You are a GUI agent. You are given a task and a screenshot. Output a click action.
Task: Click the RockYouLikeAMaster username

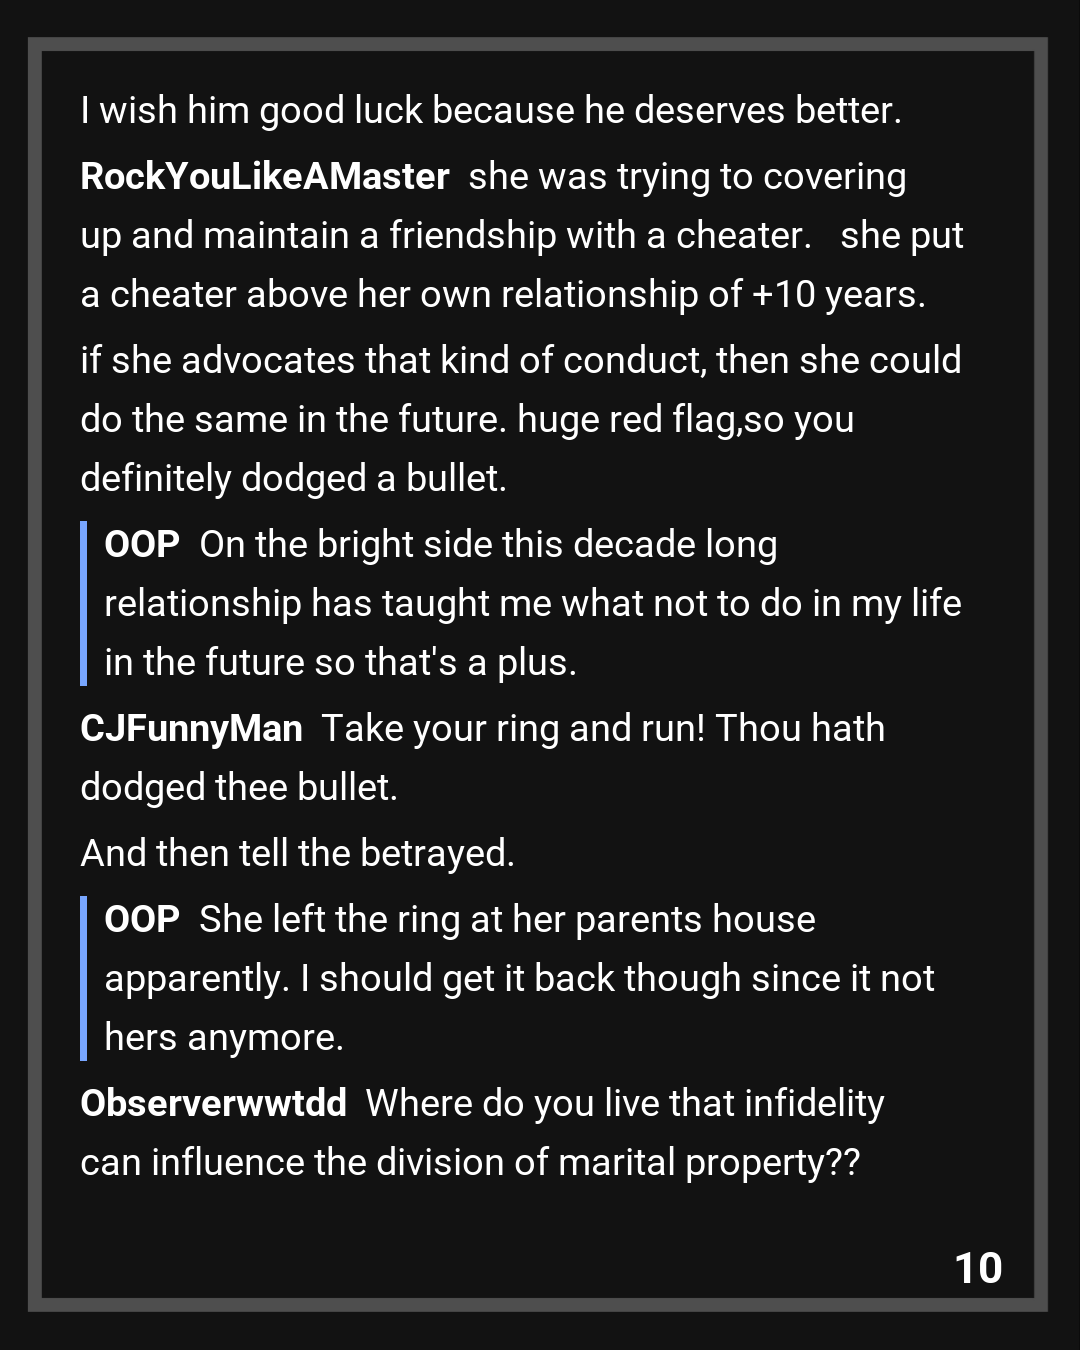(264, 176)
